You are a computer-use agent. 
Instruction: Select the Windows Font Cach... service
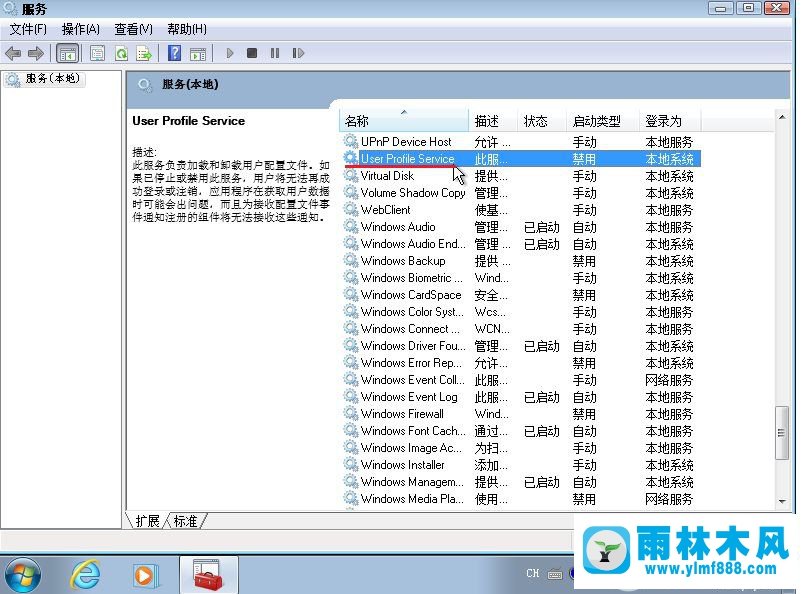pos(413,431)
